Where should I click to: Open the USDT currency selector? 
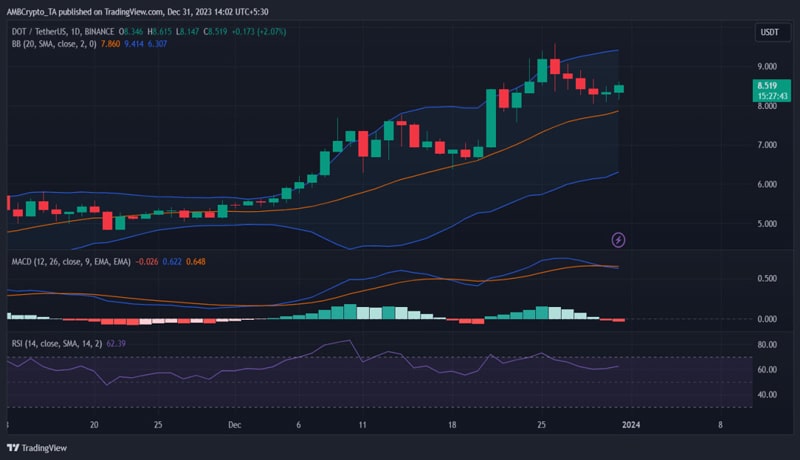tap(768, 33)
